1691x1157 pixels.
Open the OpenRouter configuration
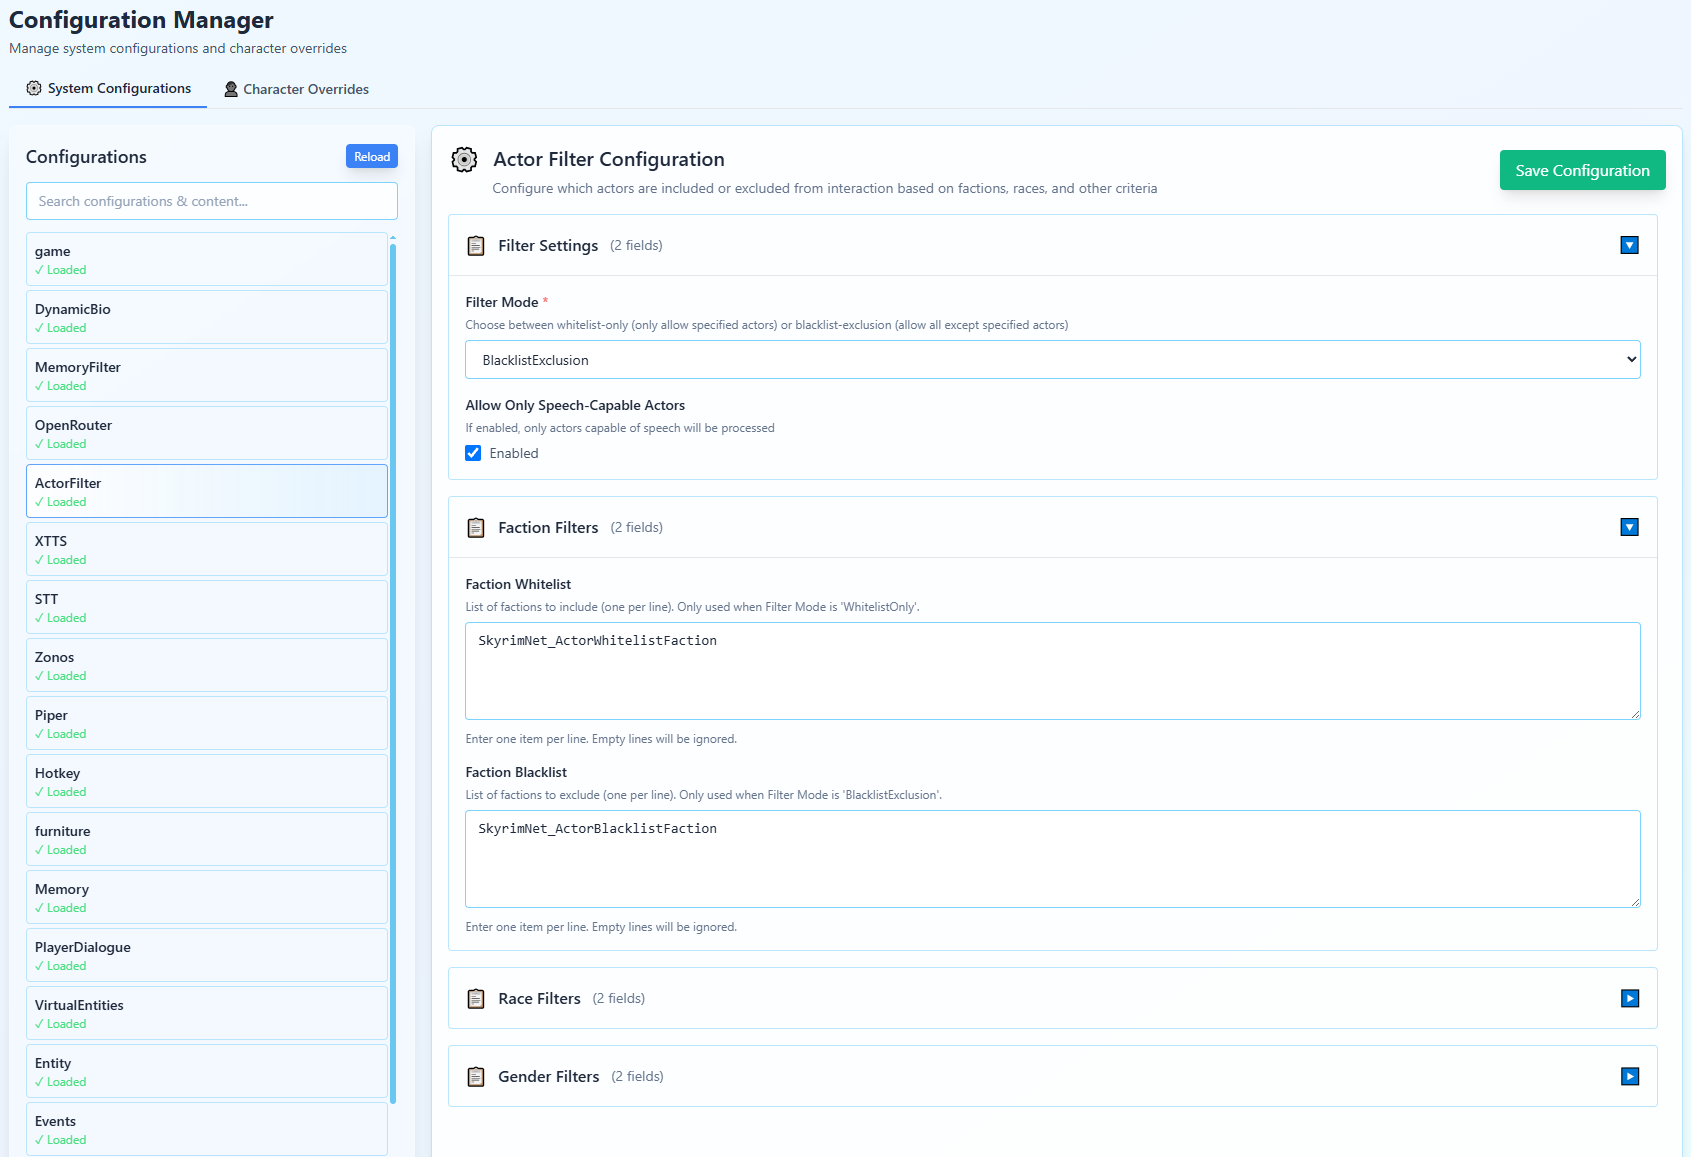(x=206, y=433)
